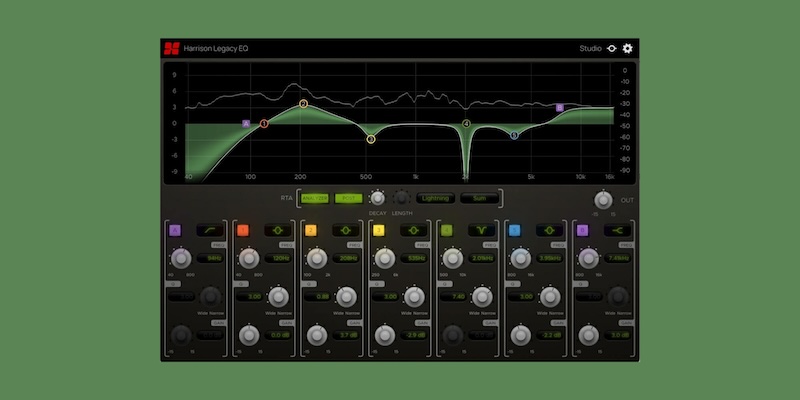Image resolution: width=800 pixels, height=400 pixels.
Task: Click band A frequency knob
Action: point(181,259)
